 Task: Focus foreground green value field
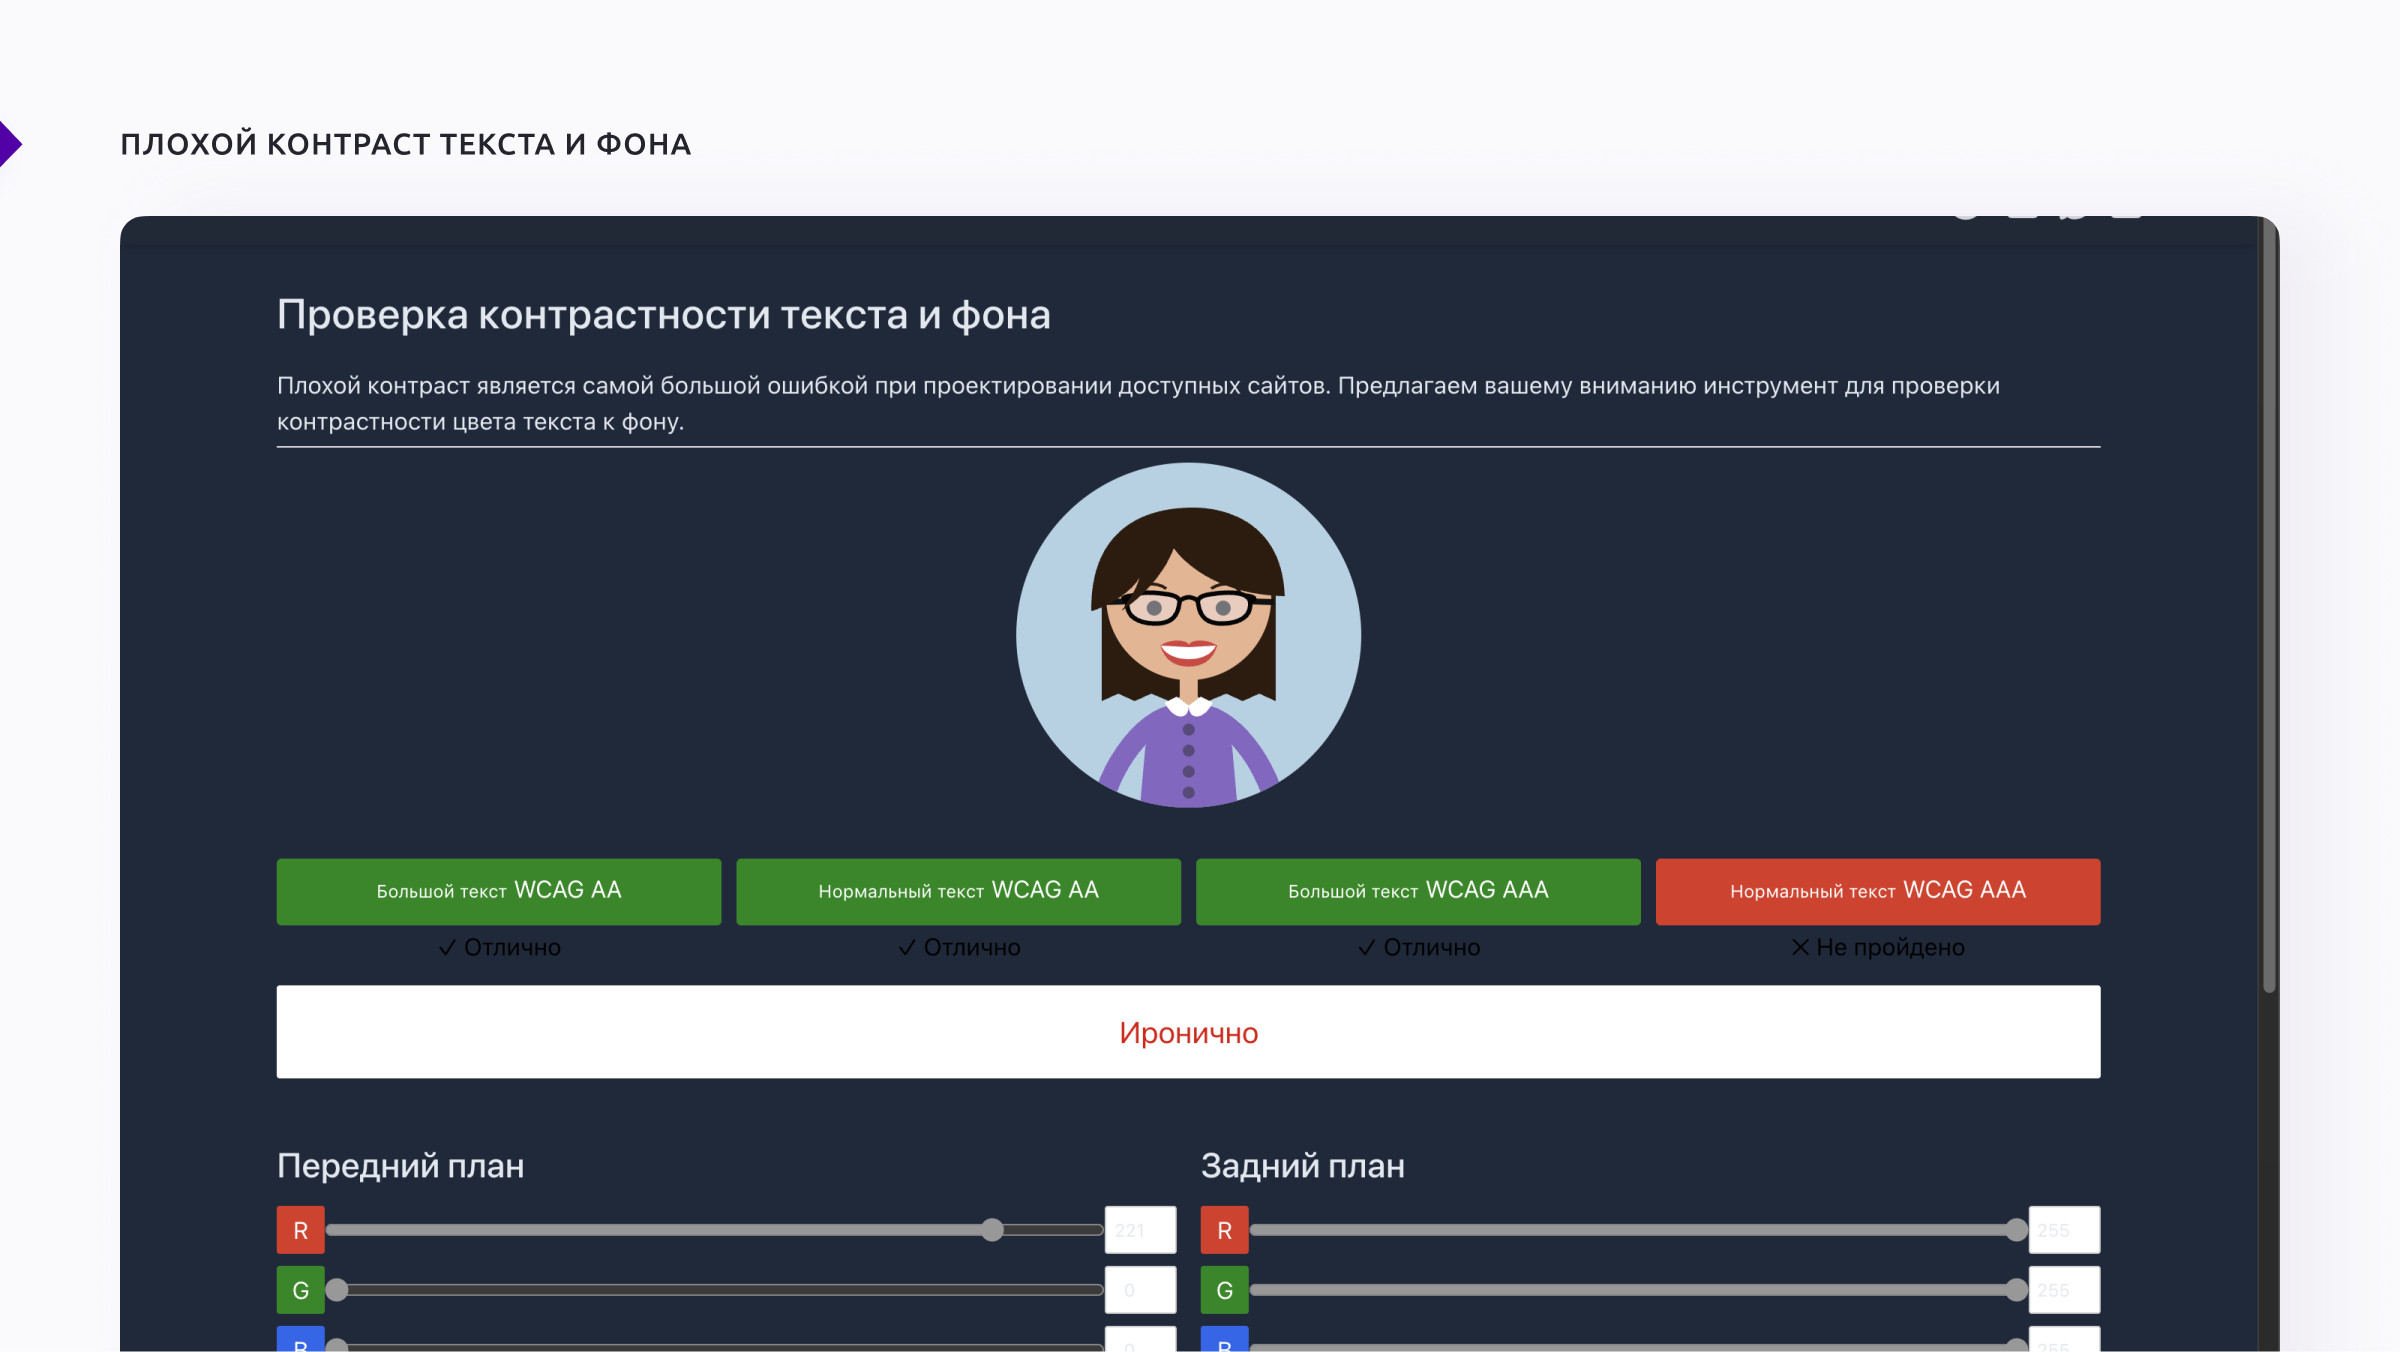(1140, 1290)
